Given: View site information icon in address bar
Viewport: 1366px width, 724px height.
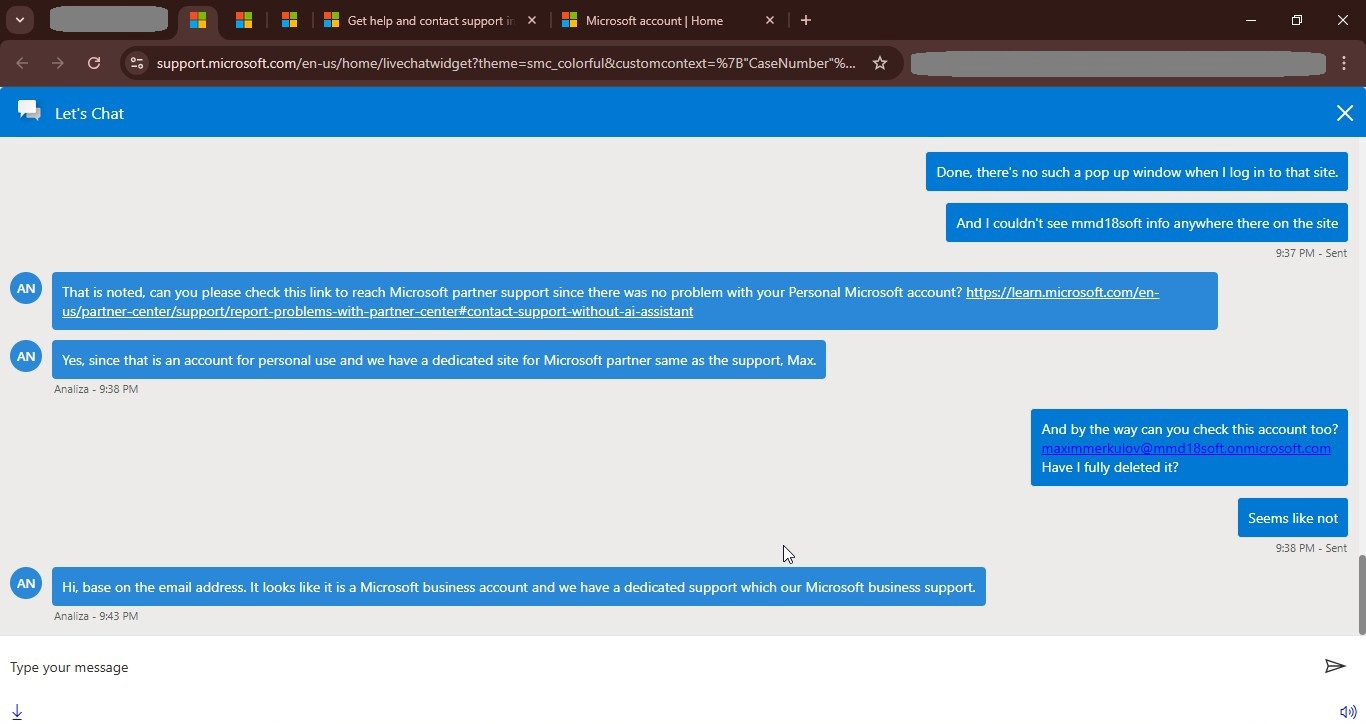Looking at the screenshot, I should pyautogui.click(x=137, y=63).
